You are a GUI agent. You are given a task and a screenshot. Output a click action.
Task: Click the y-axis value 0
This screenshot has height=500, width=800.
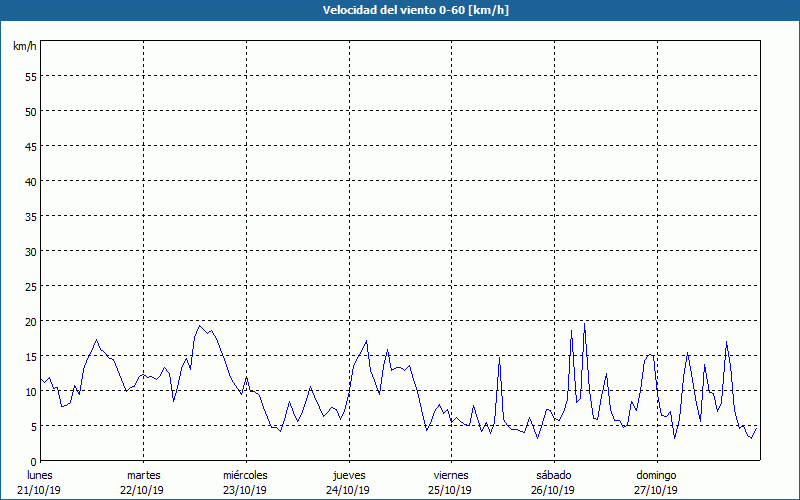click(34, 462)
